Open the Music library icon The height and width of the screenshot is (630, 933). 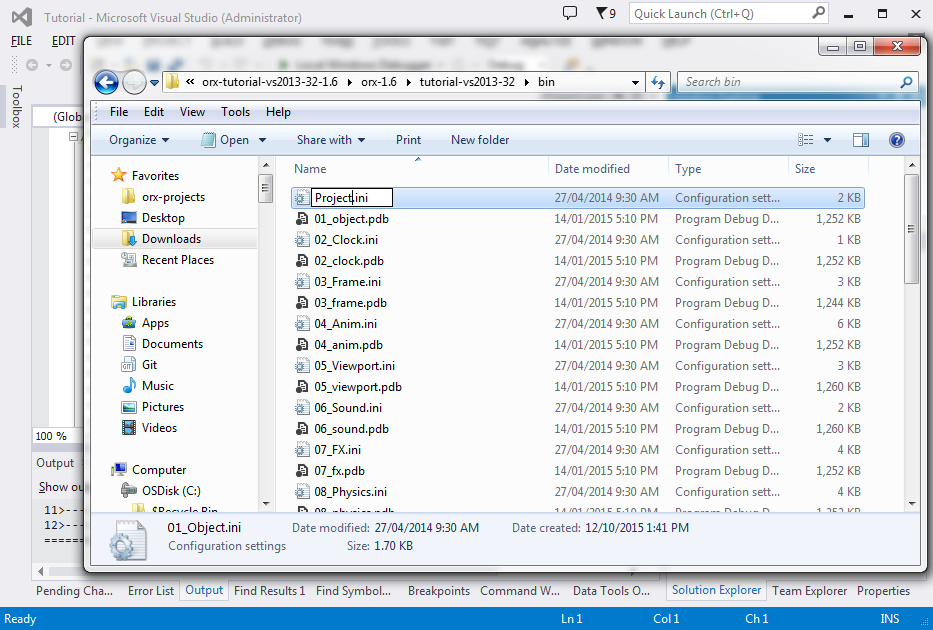pos(129,385)
